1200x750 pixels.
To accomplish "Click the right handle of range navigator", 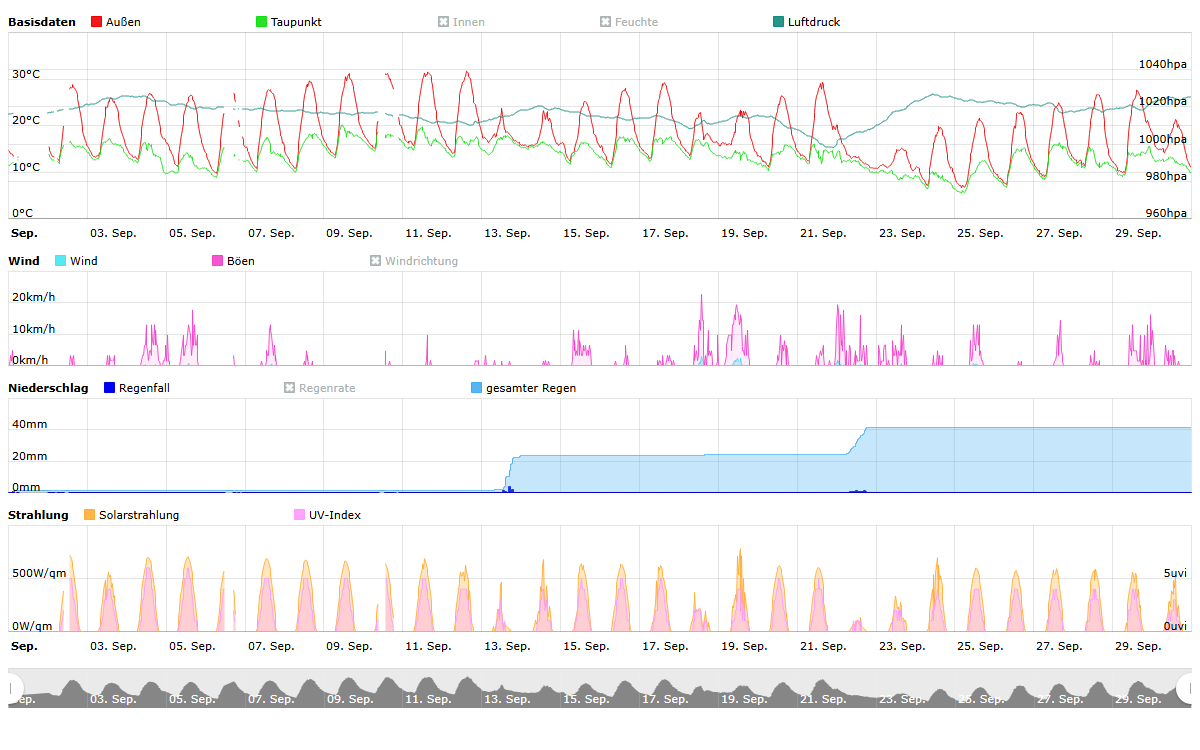I will [1186, 688].
